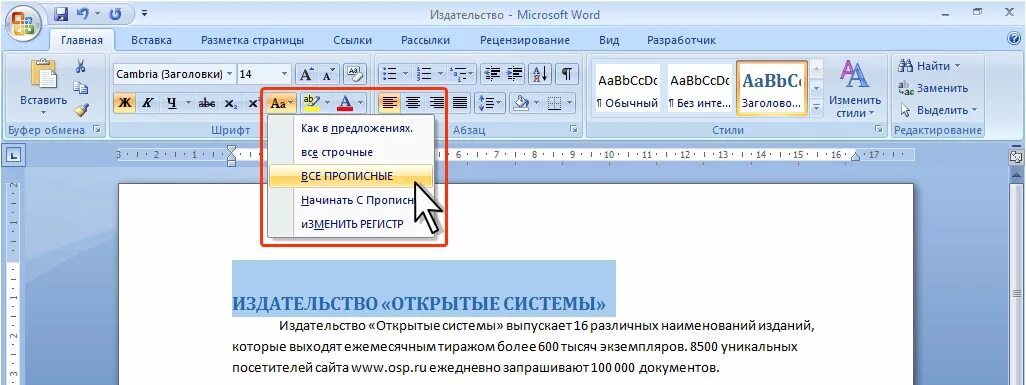Open the Разработчик tab
The height and width of the screenshot is (385, 1026).
[681, 40]
